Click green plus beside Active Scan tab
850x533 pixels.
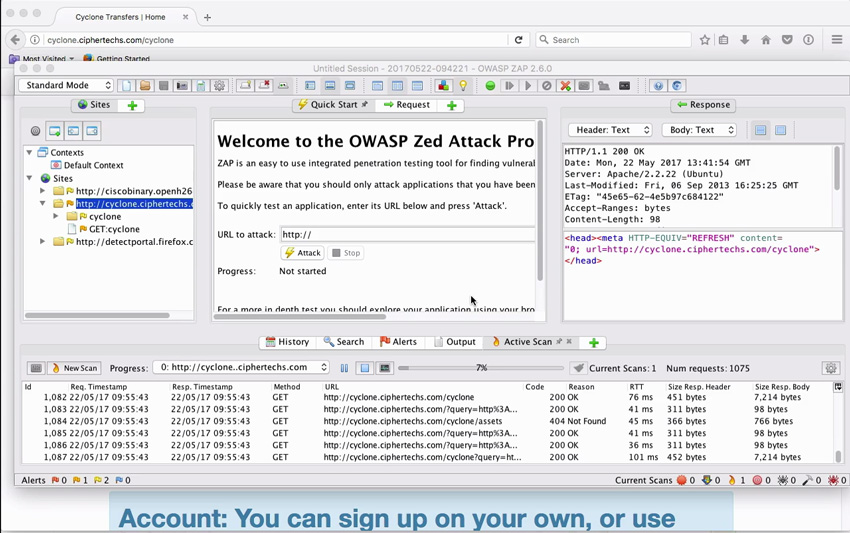(594, 343)
